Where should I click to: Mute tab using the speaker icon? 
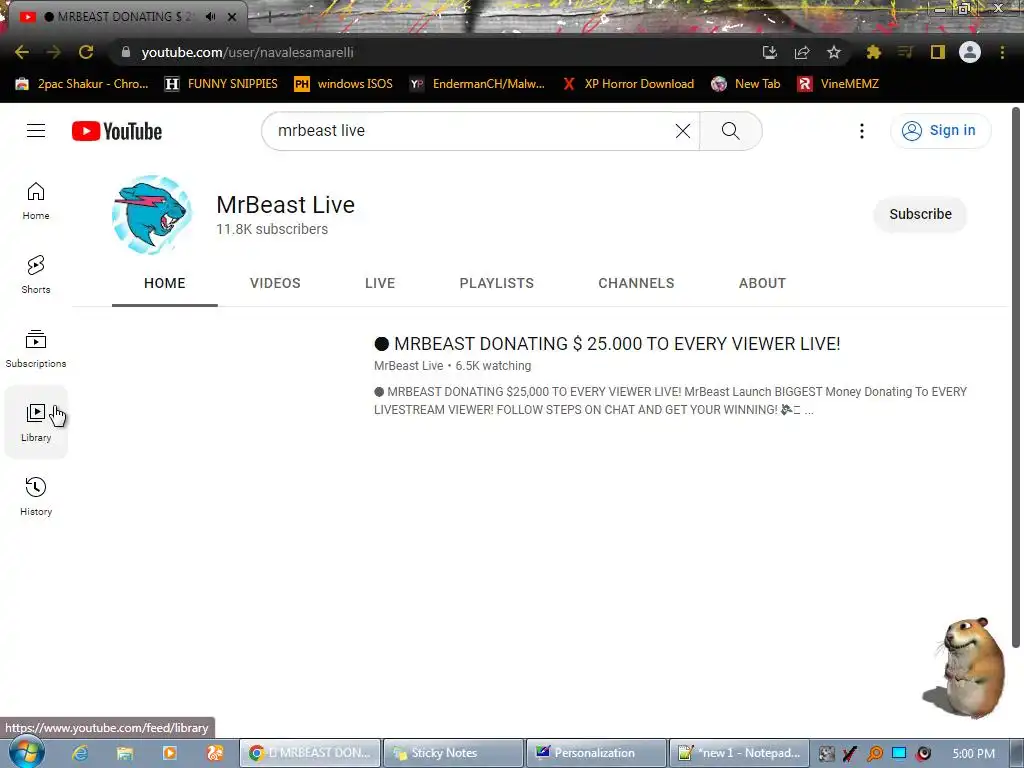click(x=210, y=17)
